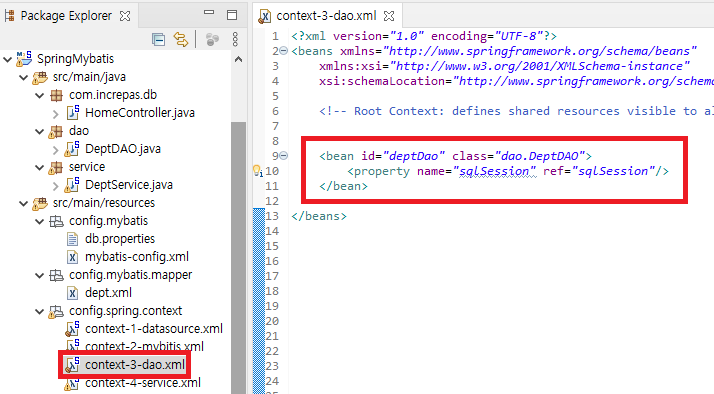Collapse the config.spring.context package
This screenshot has width=714, height=394.
click(40, 312)
